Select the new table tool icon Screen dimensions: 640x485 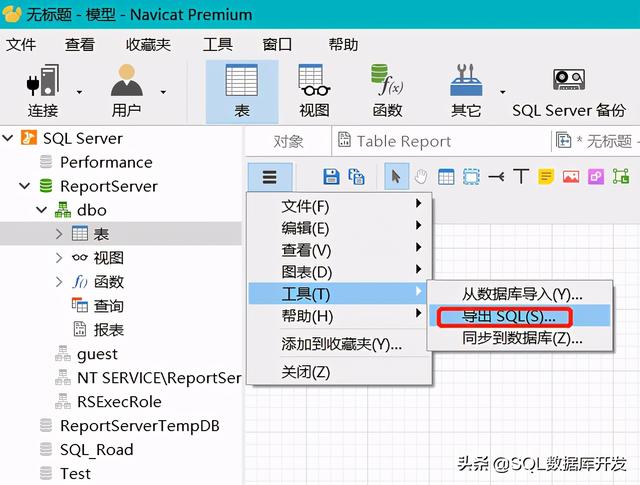(x=446, y=177)
